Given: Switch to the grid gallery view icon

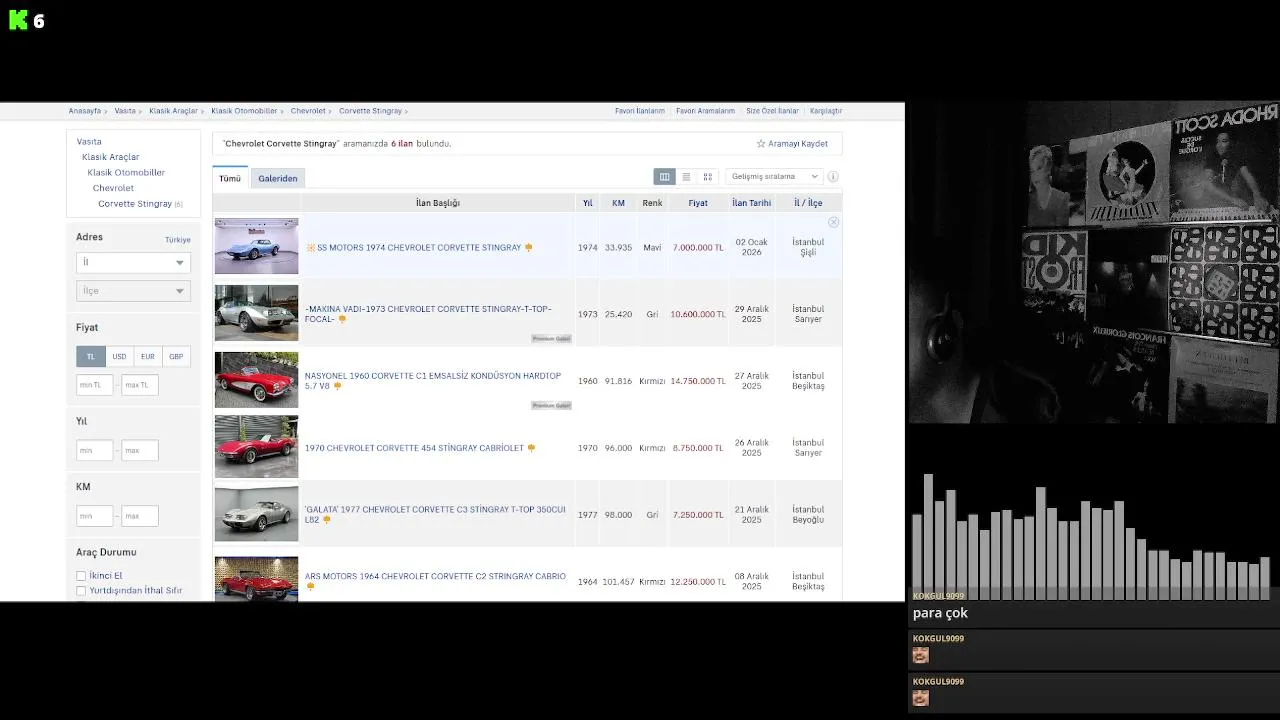Looking at the screenshot, I should [x=708, y=177].
